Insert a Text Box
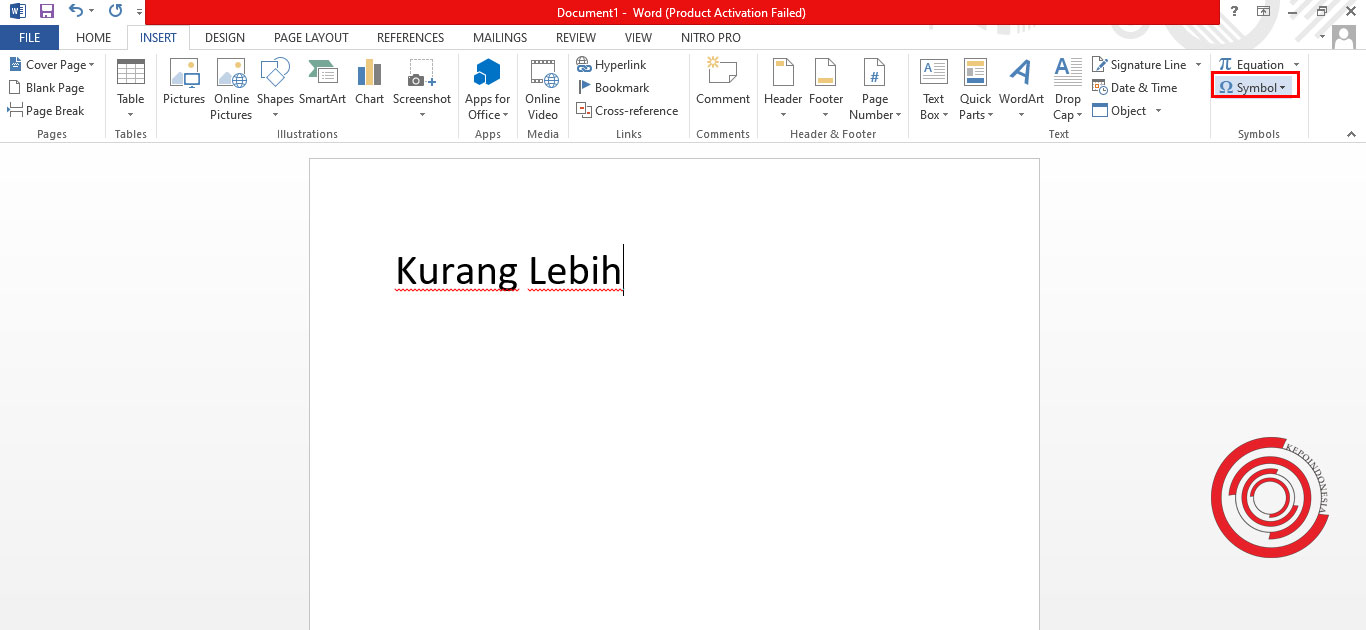This screenshot has height=630, width=1366. [933, 88]
